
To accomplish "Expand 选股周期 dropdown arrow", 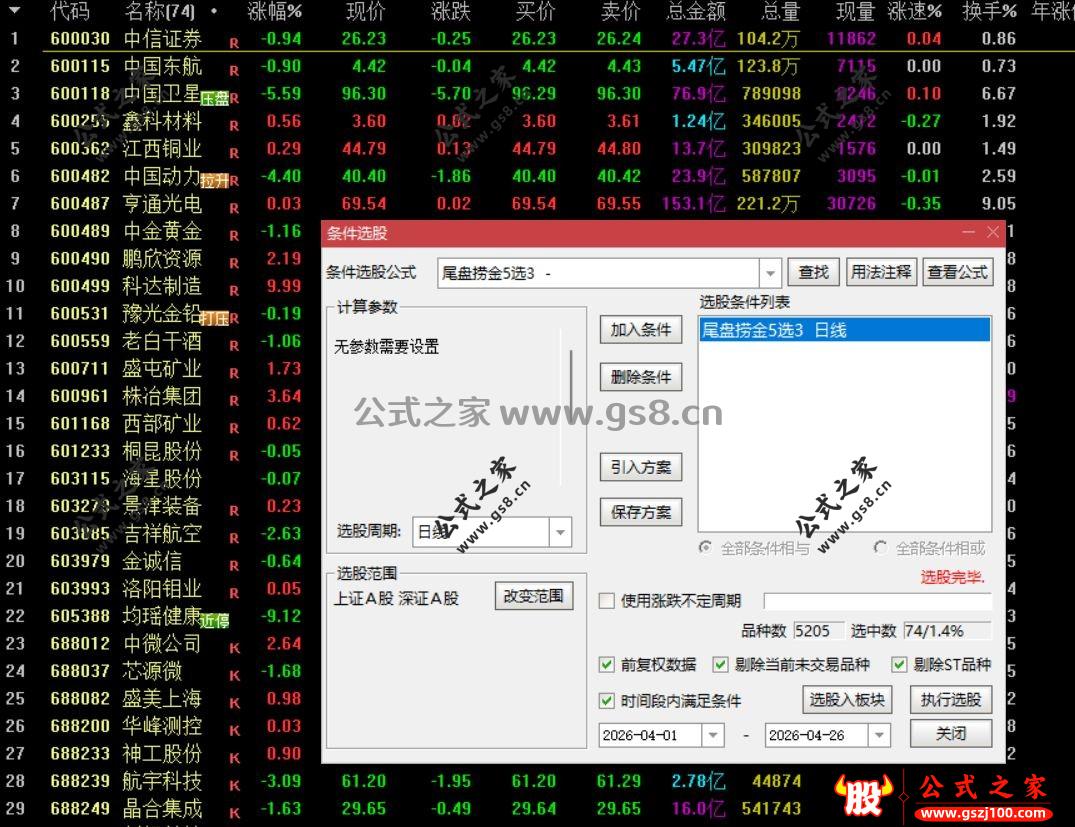I will click(561, 532).
